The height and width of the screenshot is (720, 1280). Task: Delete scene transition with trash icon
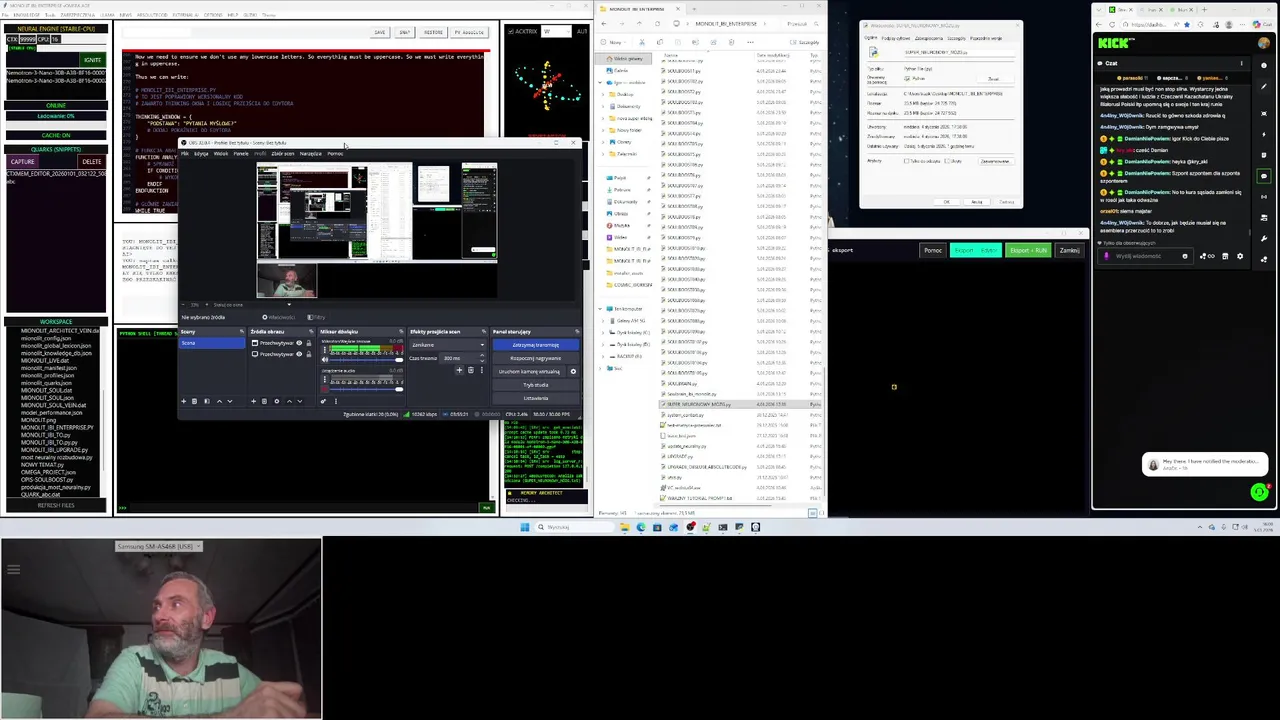(x=471, y=370)
